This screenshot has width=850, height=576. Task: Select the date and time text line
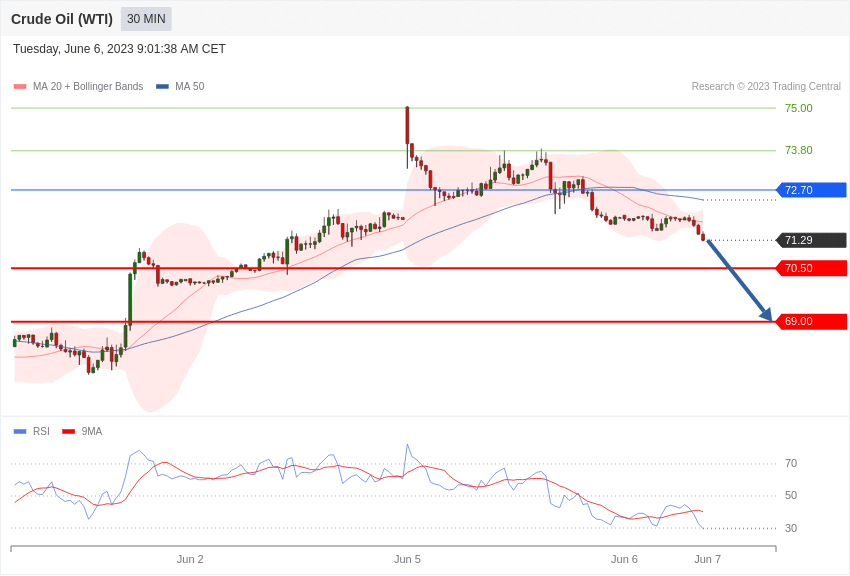(x=119, y=49)
